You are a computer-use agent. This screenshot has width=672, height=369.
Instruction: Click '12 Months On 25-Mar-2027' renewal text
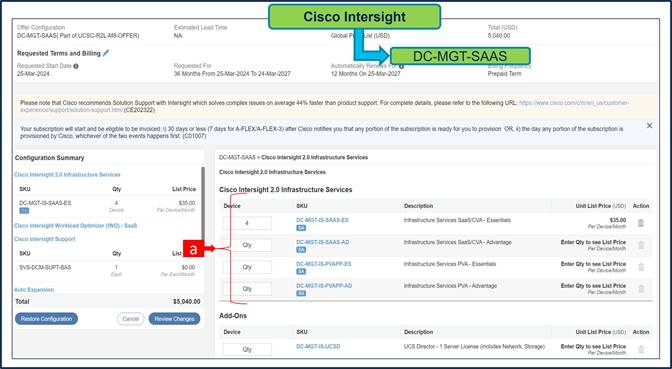tap(366, 74)
